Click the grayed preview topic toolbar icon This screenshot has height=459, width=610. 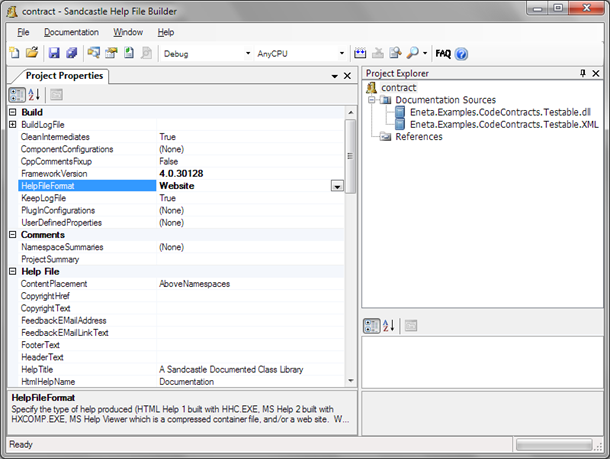coord(146,53)
